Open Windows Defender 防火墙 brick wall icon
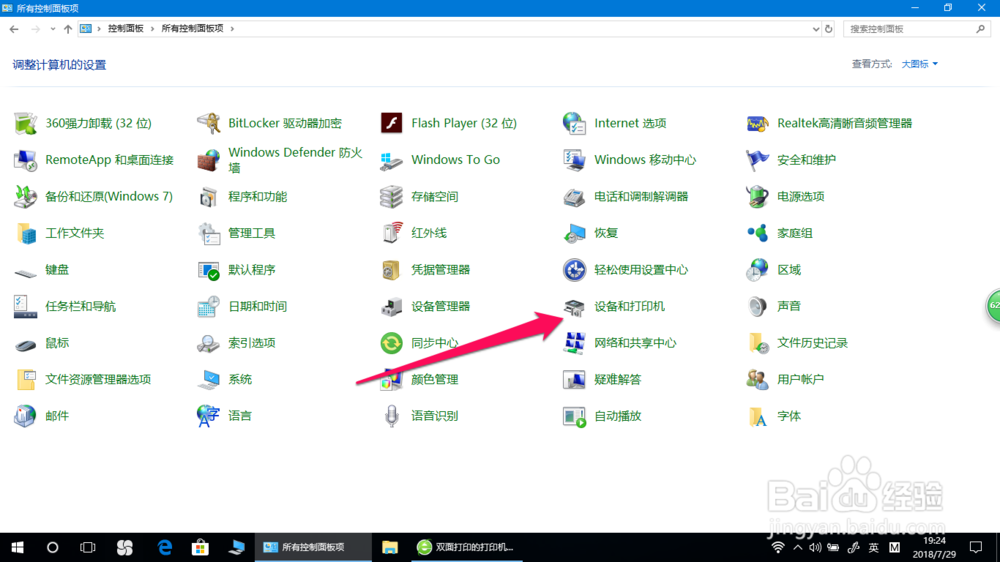 [x=209, y=159]
